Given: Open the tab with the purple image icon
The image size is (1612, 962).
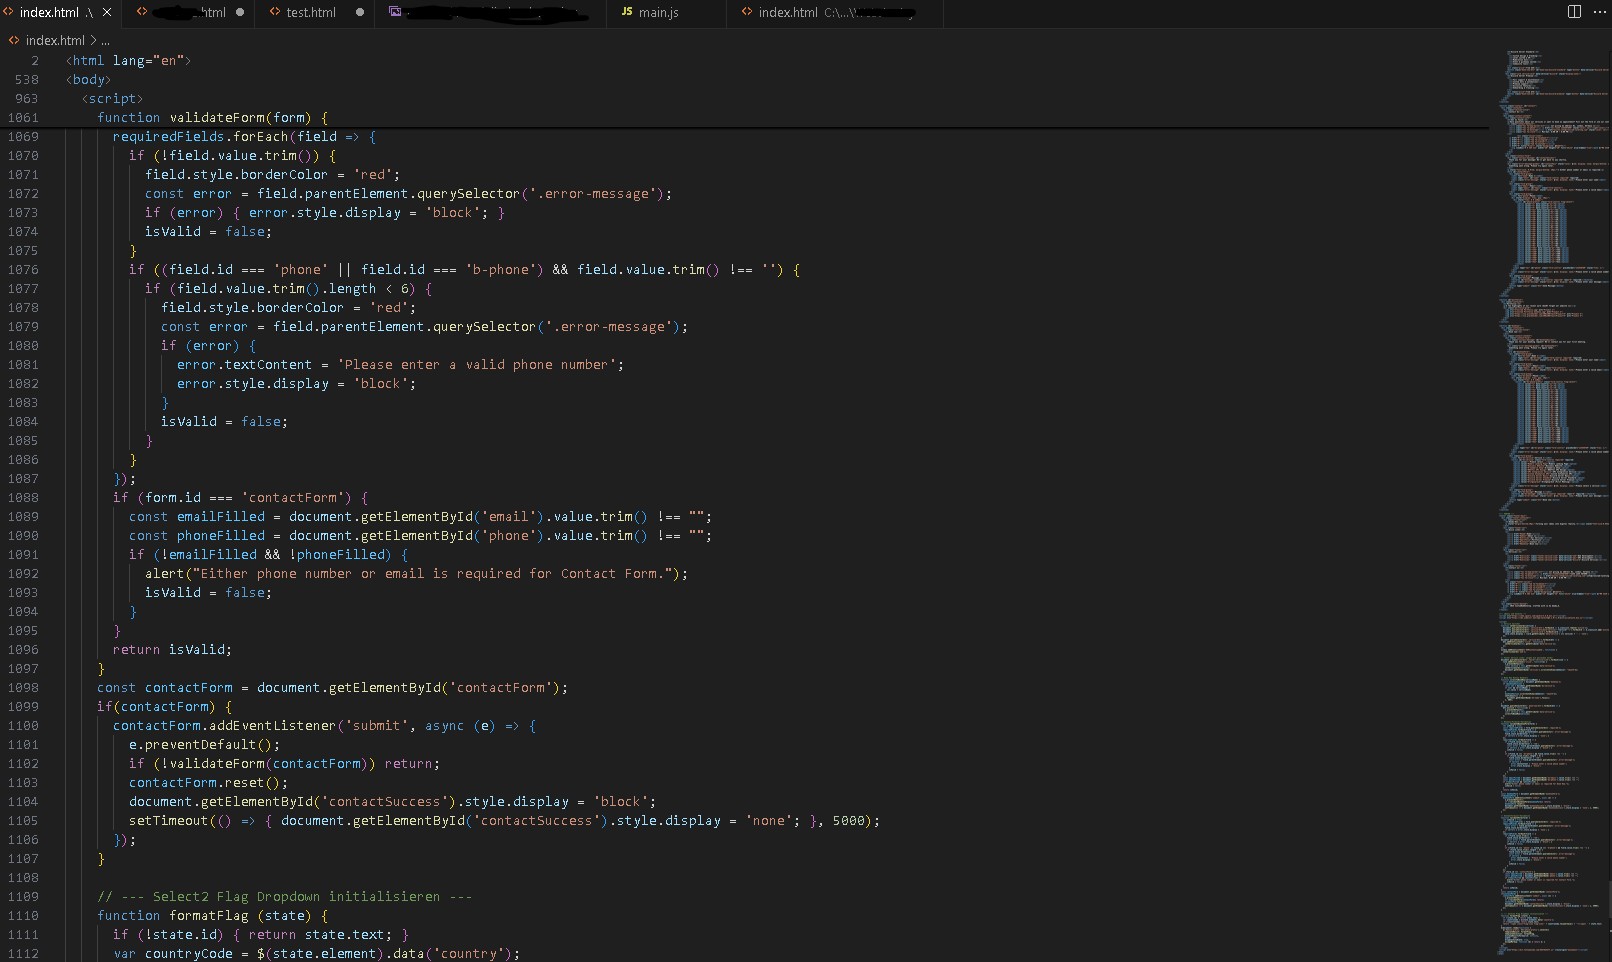Looking at the screenshot, I should pos(490,13).
